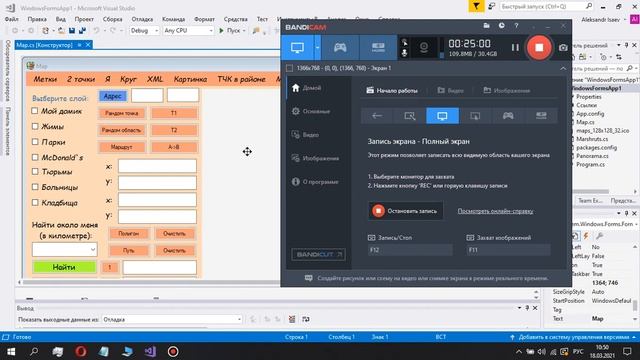The image size is (640, 360).
Task: Choose HDMI device tile in Bandicam start page
Action: pyautogui.click(x=541, y=116)
